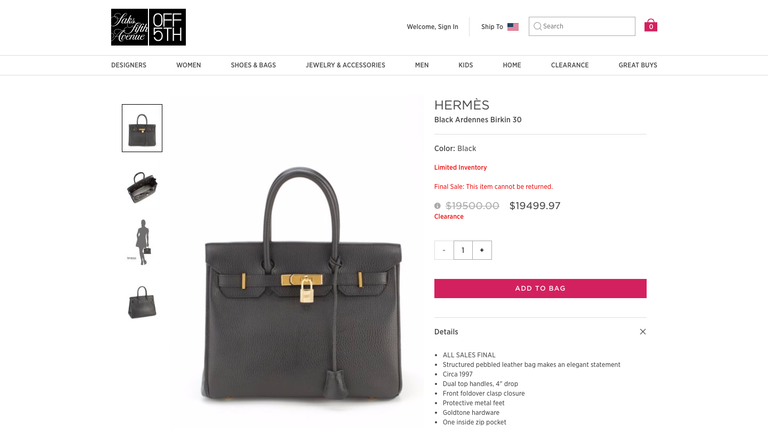Image resolution: width=768 pixels, height=429 pixels.
Task: Click the Add to Bag button
Action: tap(540, 288)
